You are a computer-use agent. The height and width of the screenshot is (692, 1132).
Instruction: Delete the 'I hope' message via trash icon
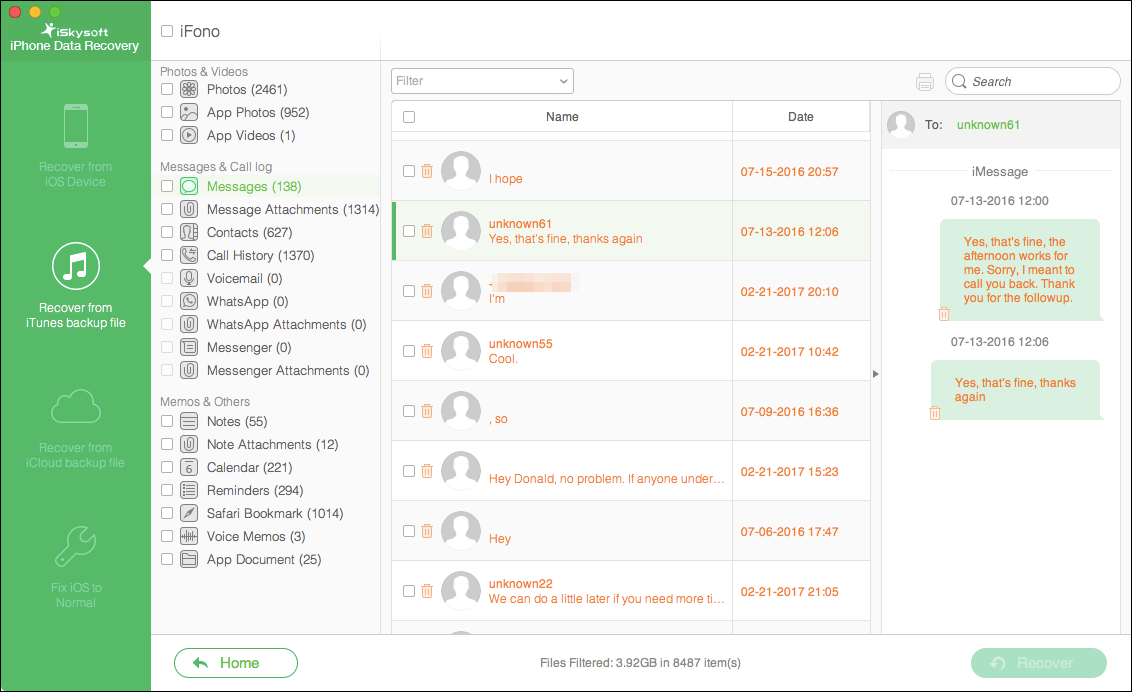427,171
